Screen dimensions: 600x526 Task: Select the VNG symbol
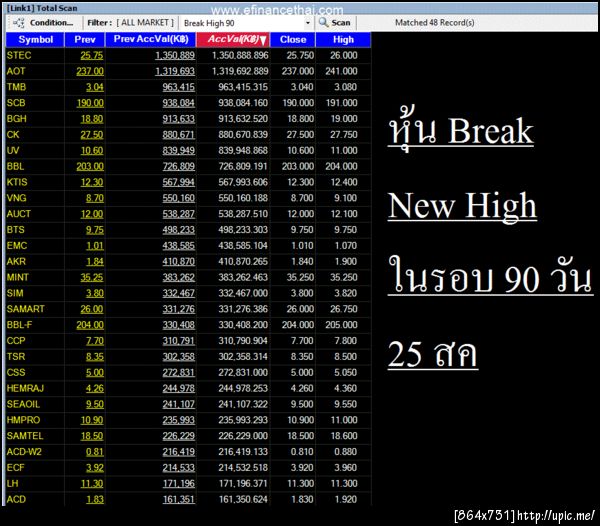[x=16, y=198]
